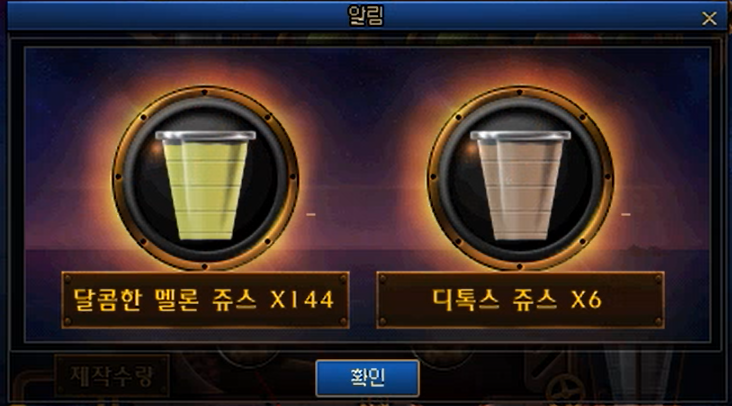Click the silver lid of the detox juice cup
This screenshot has height=406, width=732.
520,136
